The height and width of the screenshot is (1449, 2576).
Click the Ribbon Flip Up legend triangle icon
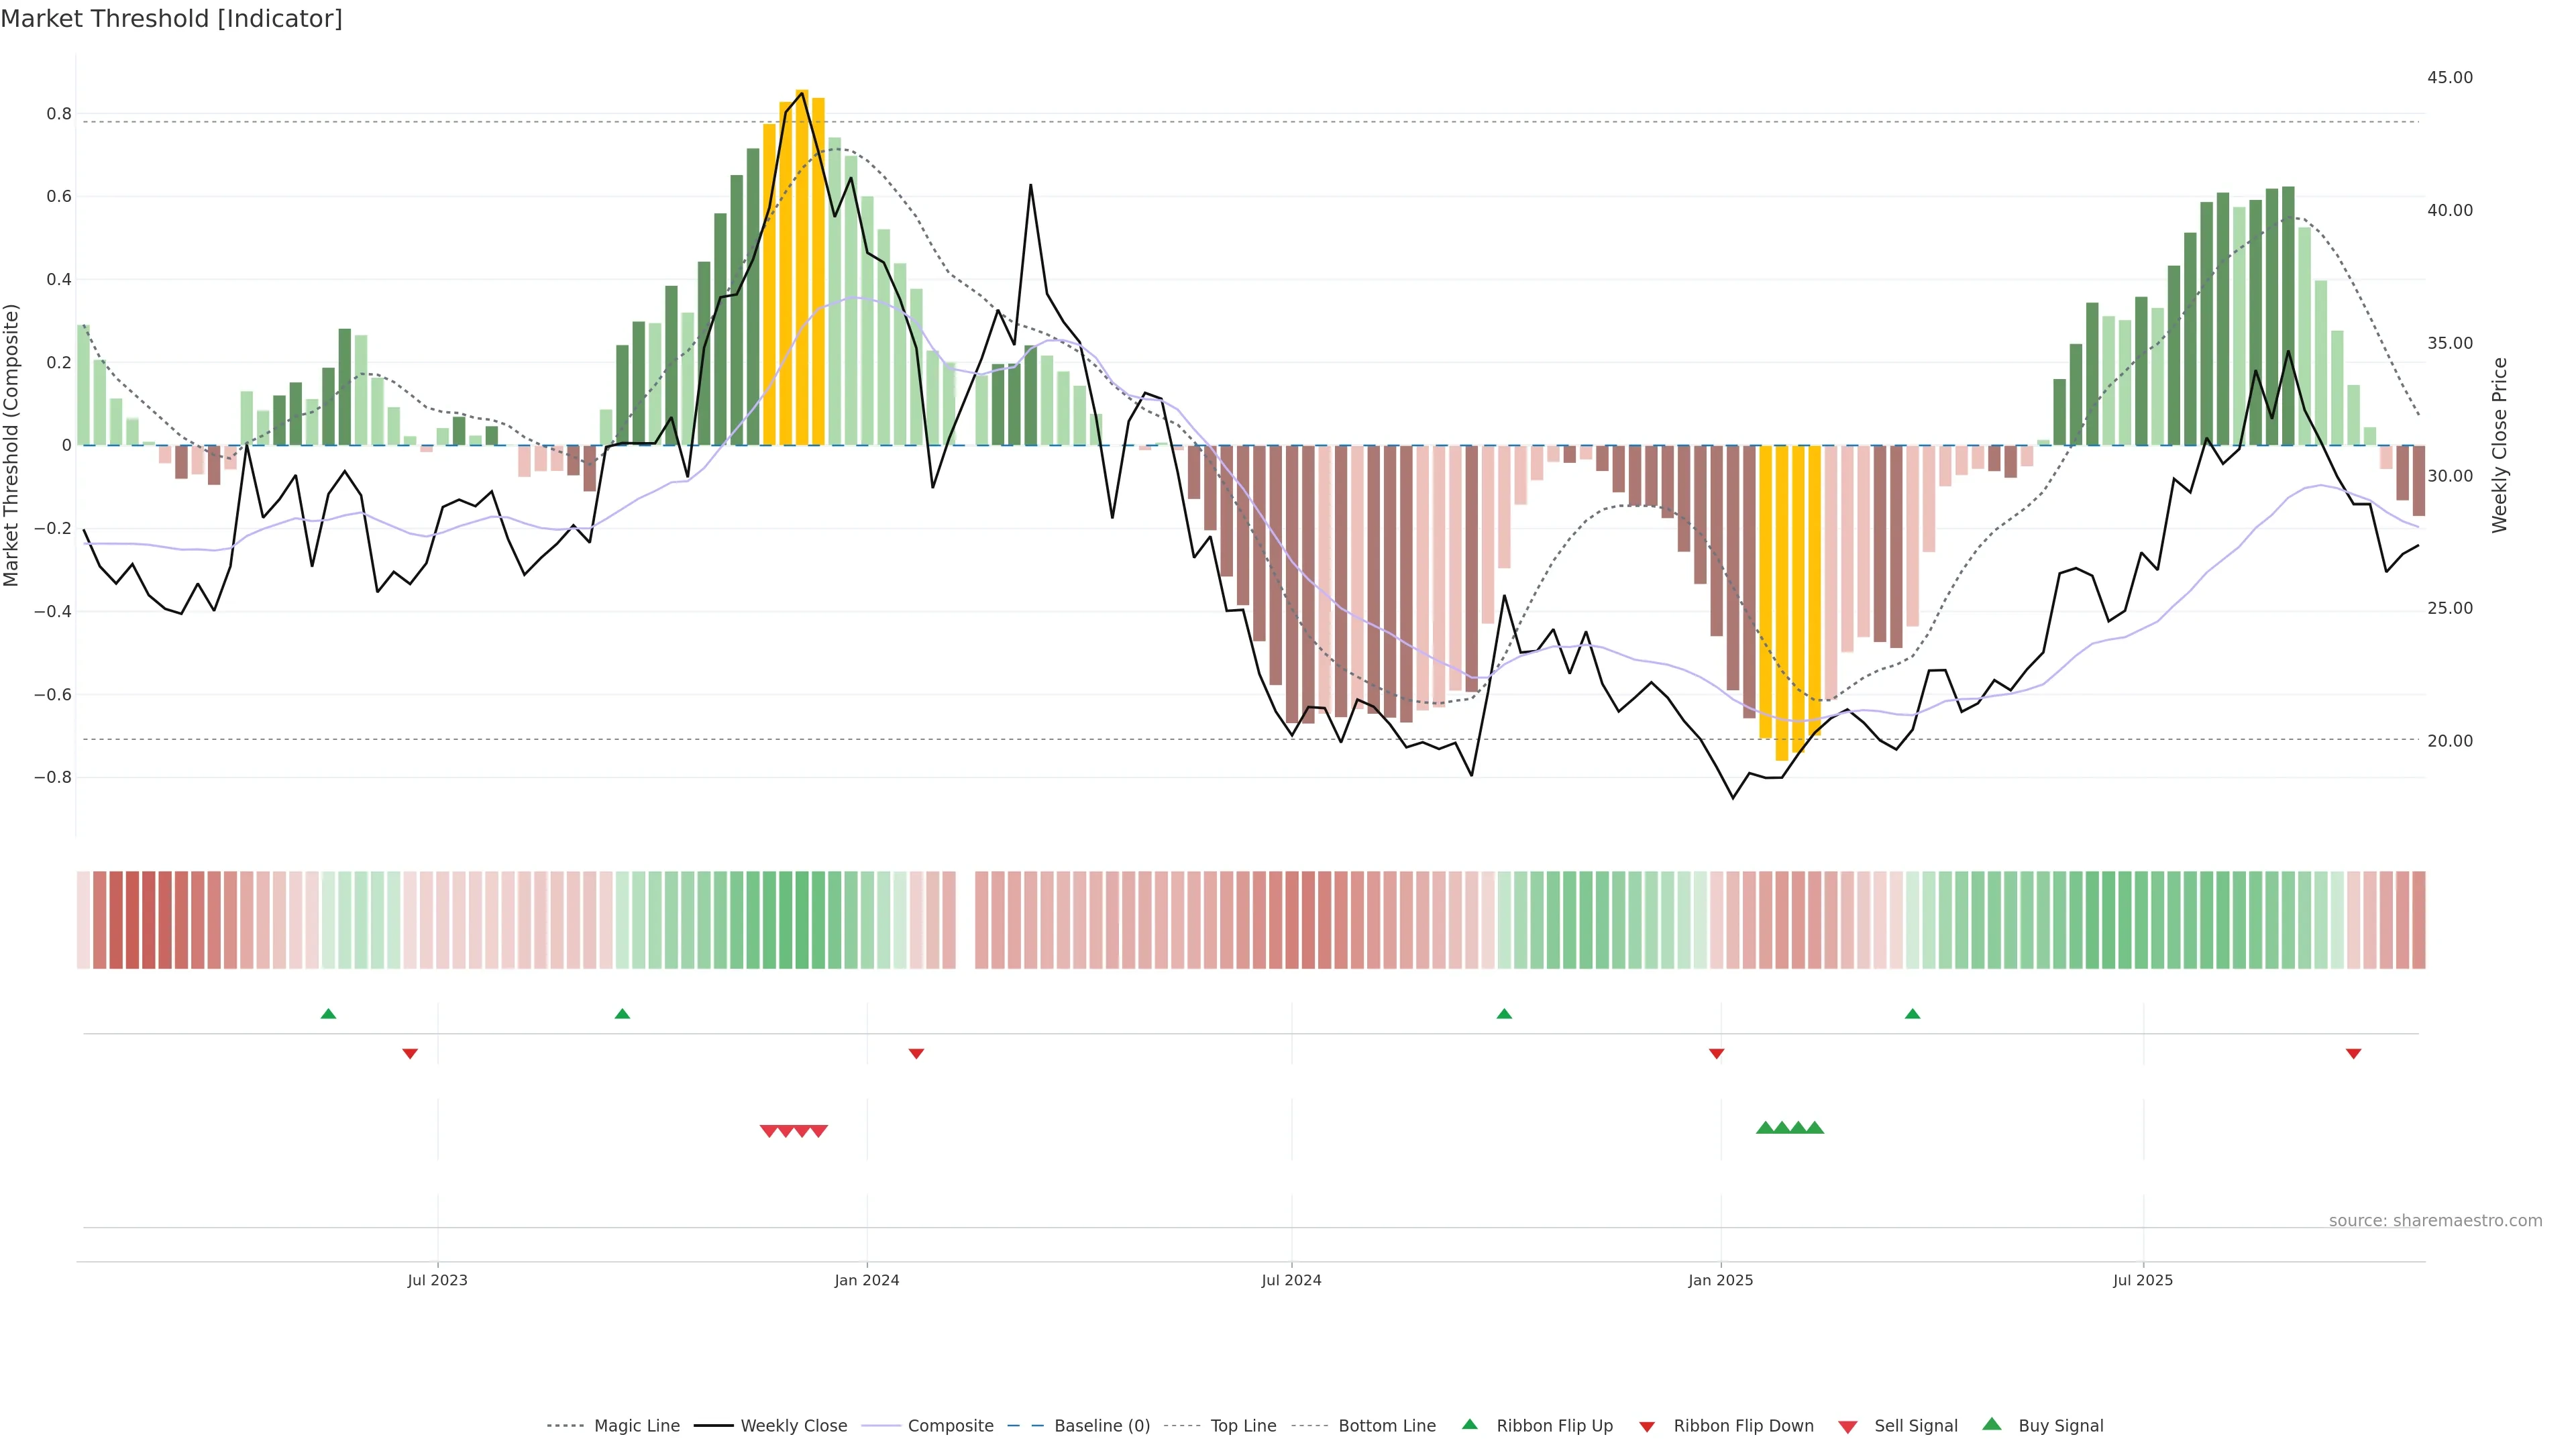(x=1469, y=1425)
